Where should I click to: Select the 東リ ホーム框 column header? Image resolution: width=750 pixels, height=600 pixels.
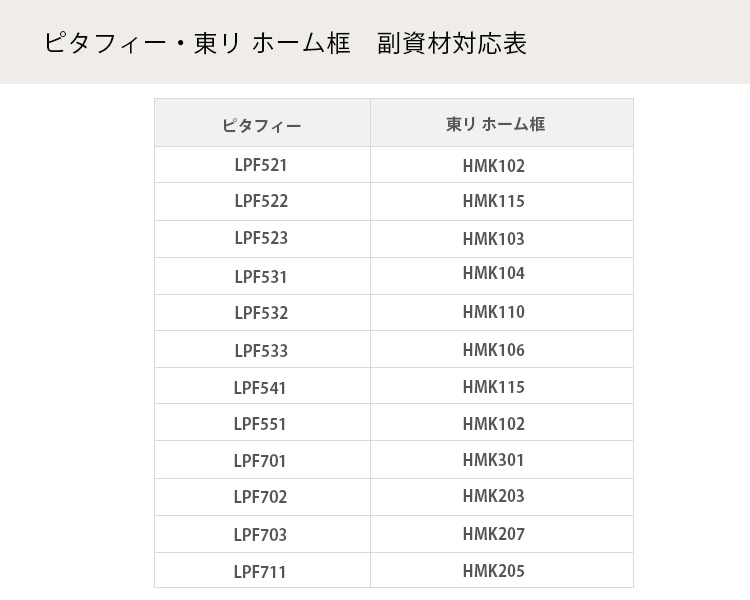tap(495, 125)
